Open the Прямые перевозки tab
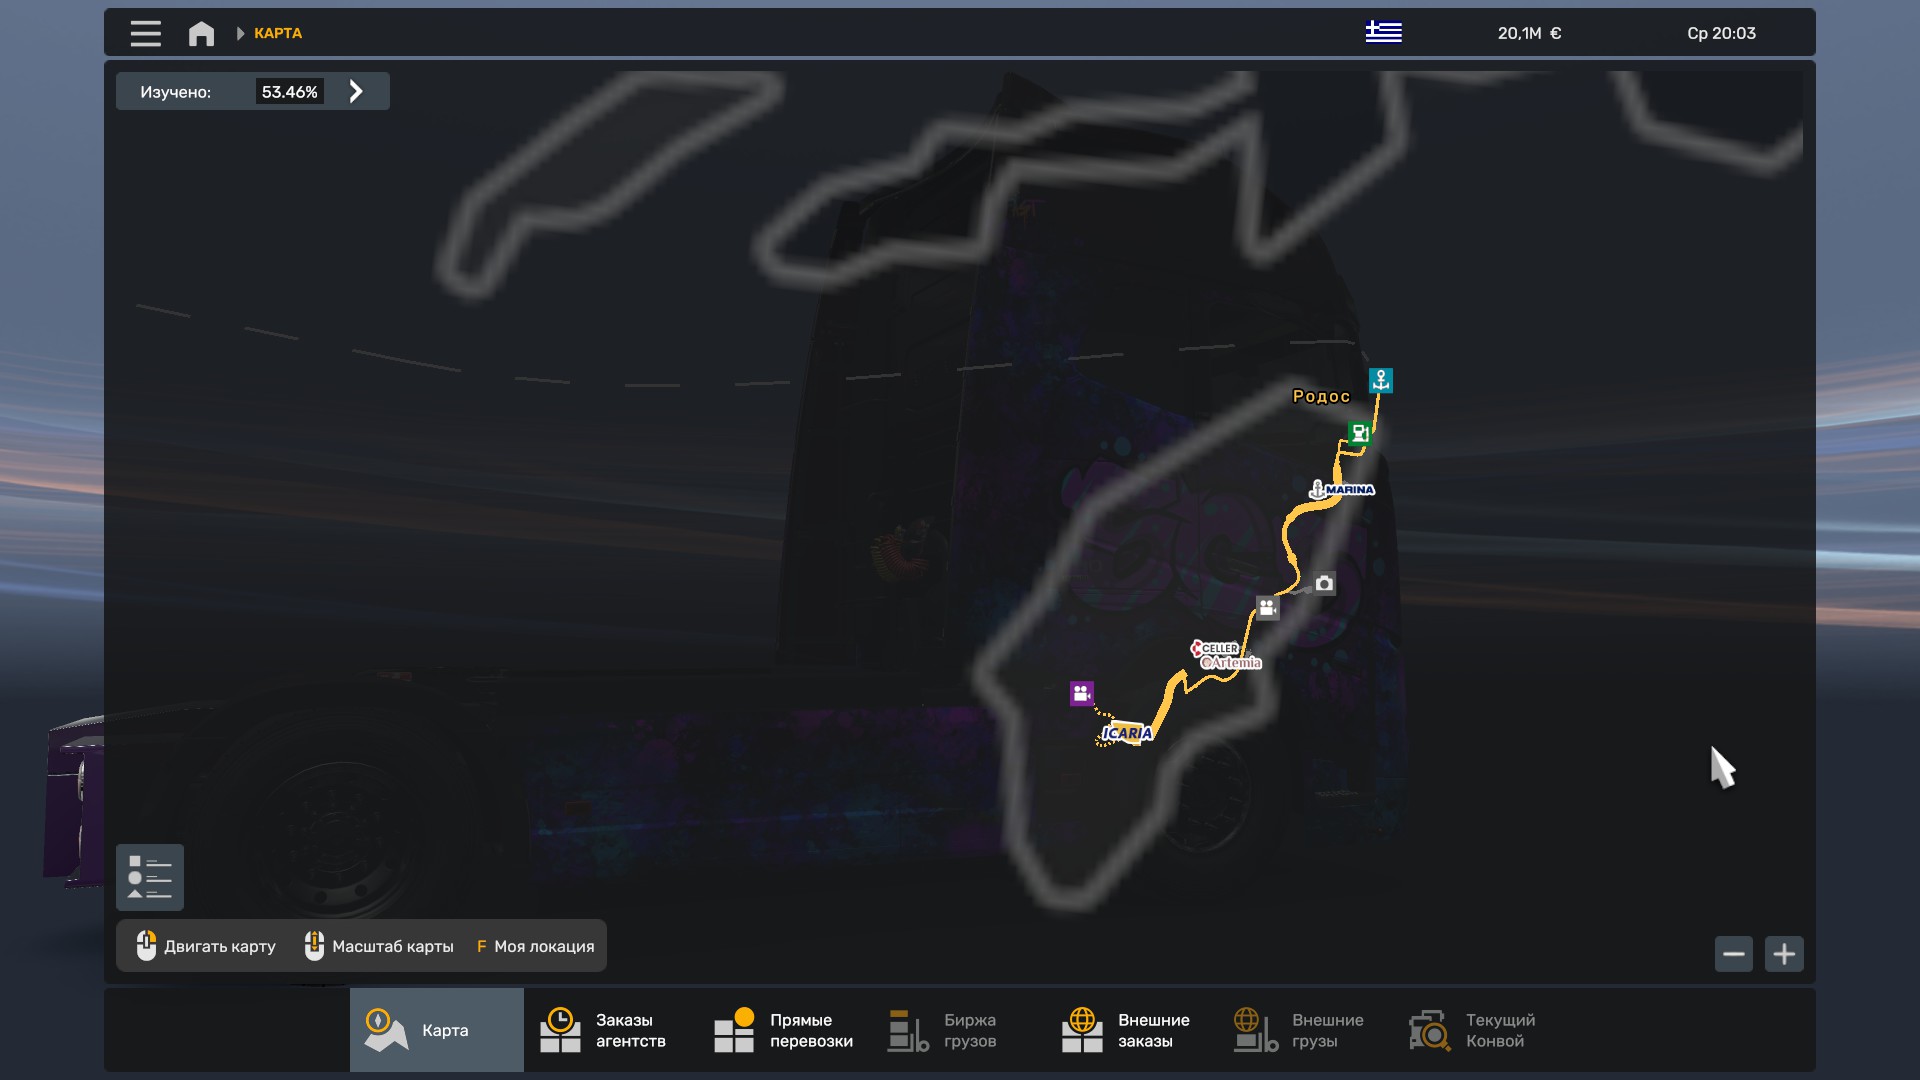Image resolution: width=1920 pixels, height=1080 pixels. [785, 1030]
